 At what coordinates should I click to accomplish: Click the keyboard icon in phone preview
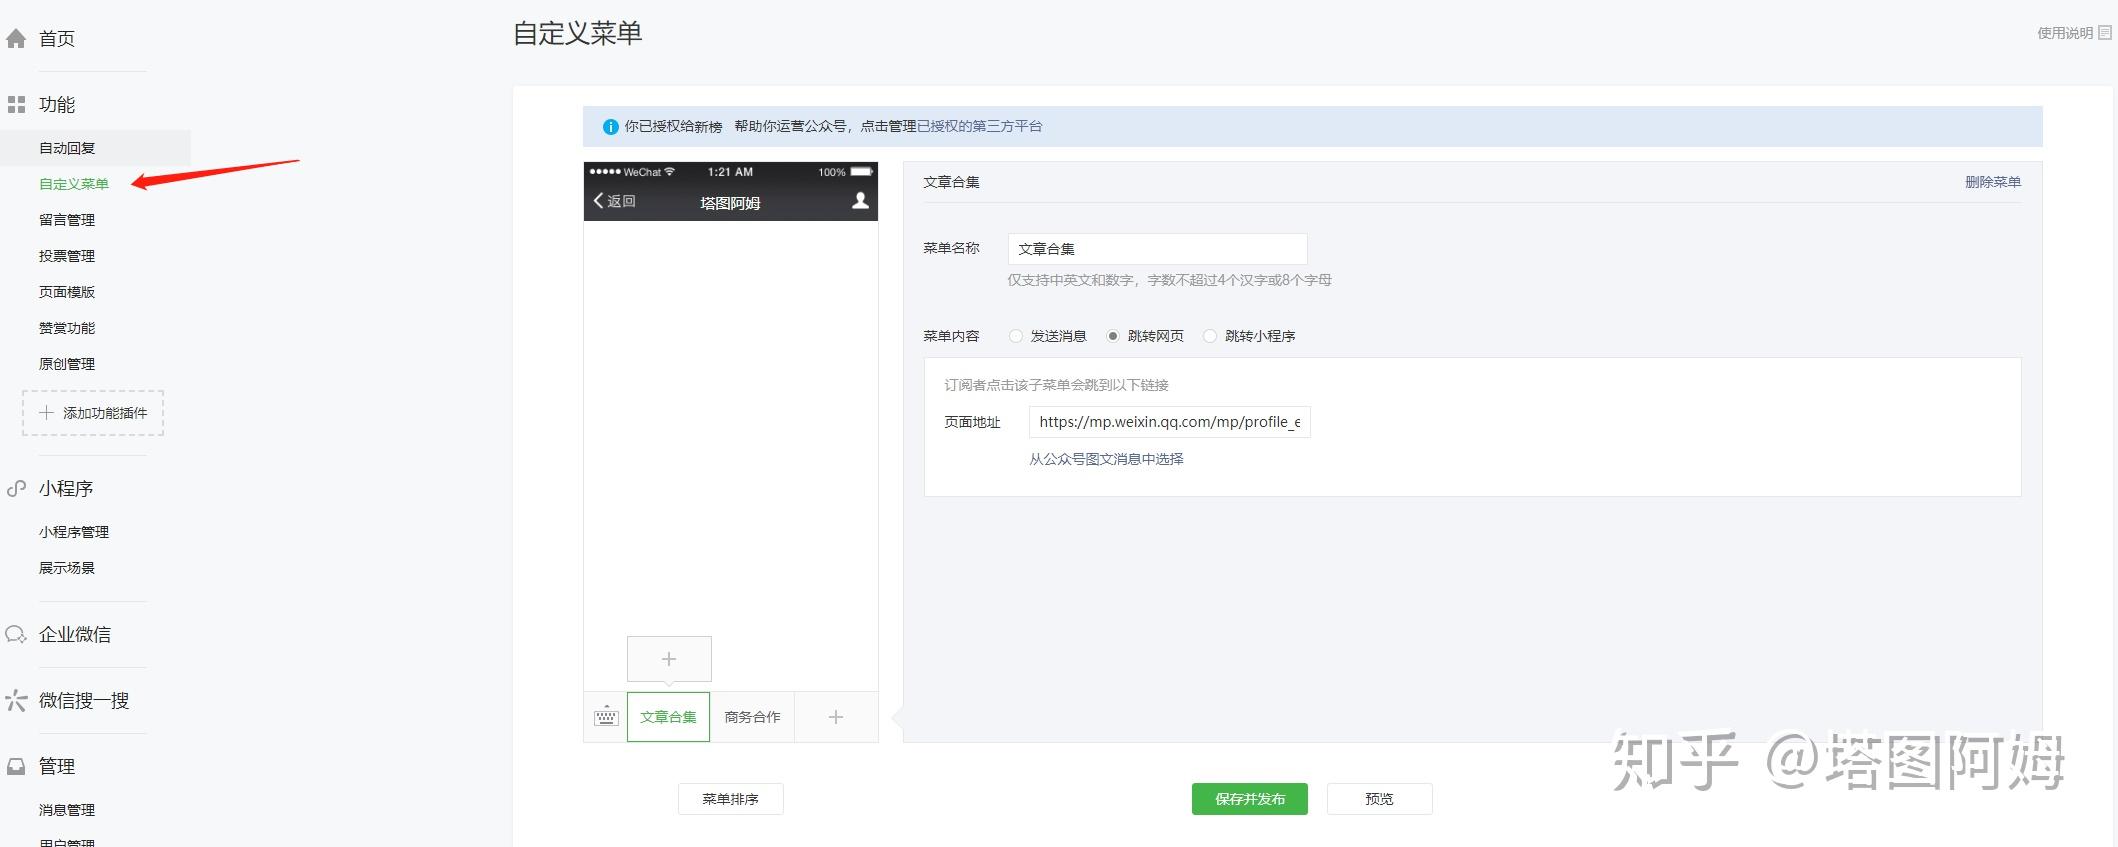click(x=606, y=716)
